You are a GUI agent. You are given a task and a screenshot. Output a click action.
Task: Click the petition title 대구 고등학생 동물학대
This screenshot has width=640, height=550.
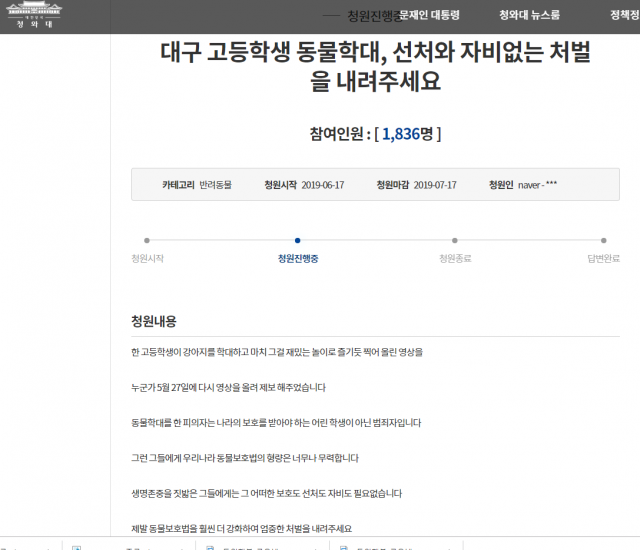[375, 66]
